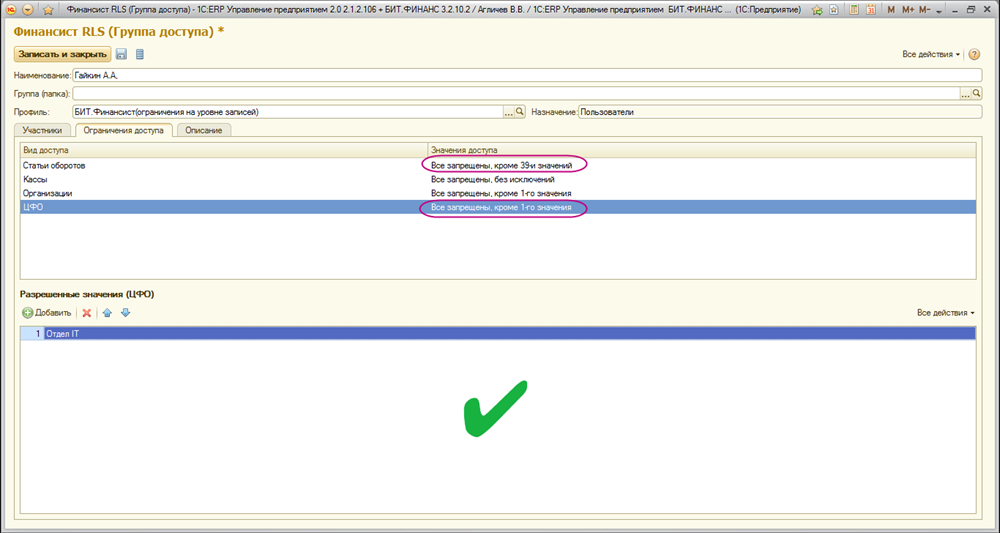Click the magnifier next to the Профиль field
Viewport: 1000px width, 533px height.
[520, 112]
